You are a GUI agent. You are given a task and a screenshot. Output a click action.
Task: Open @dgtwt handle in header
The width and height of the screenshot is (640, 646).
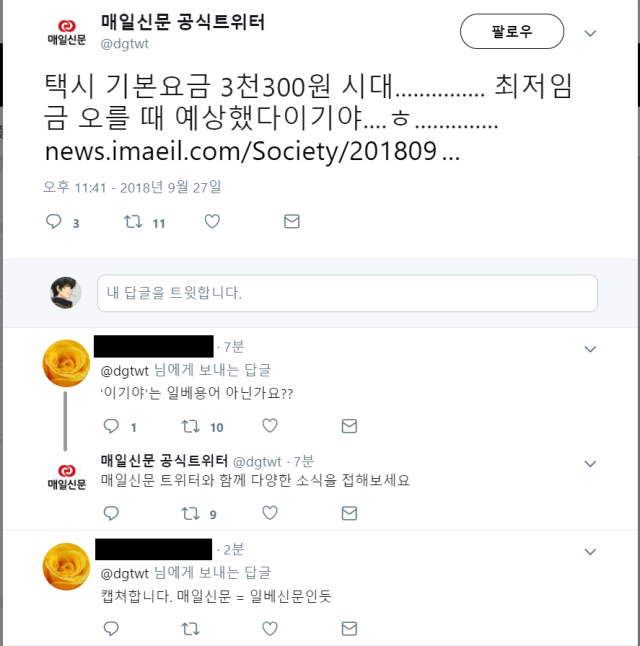pyautogui.click(x=124, y=44)
